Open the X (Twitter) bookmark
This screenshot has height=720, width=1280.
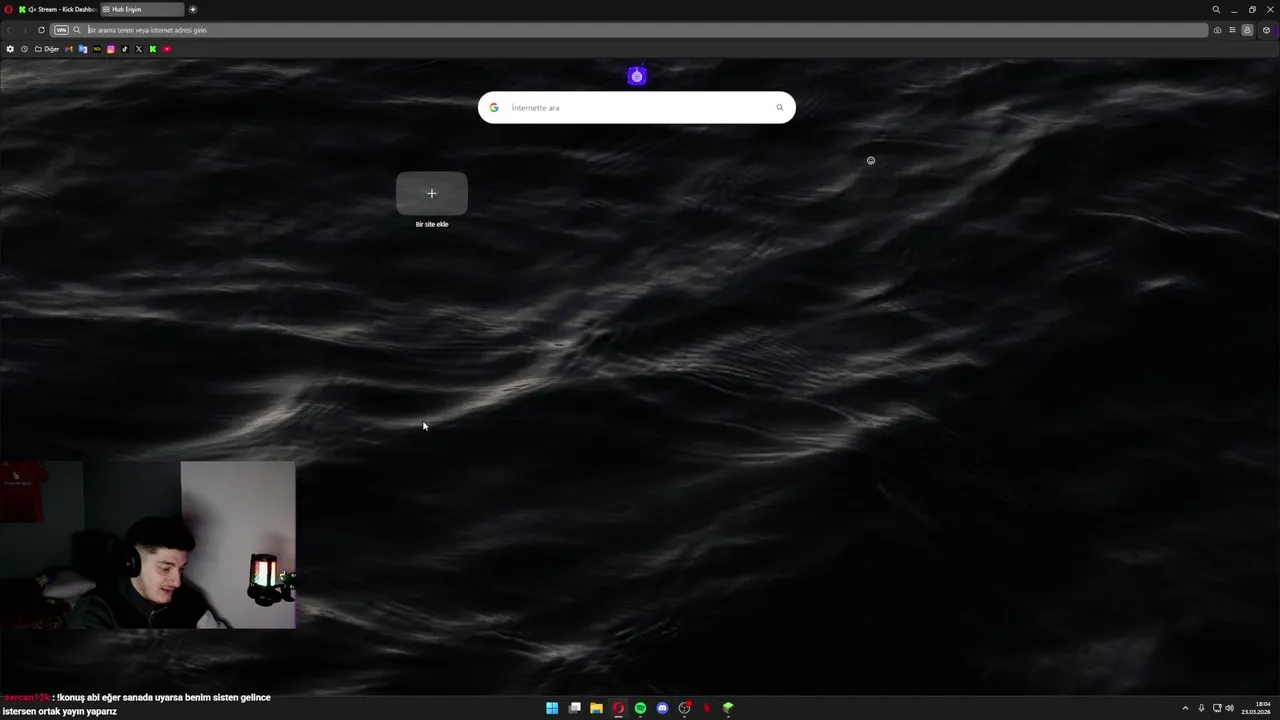[139, 49]
